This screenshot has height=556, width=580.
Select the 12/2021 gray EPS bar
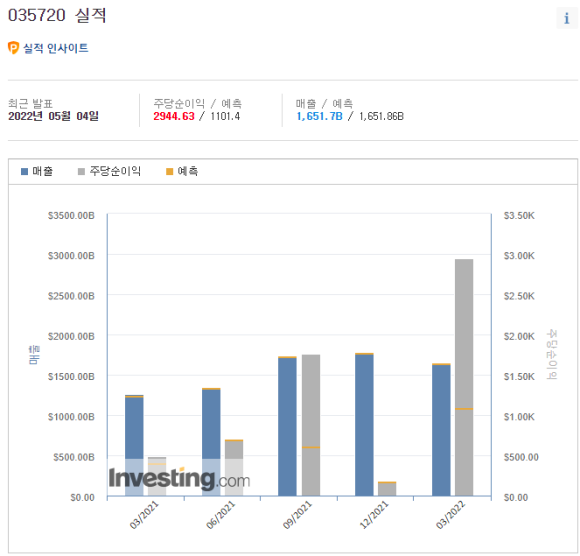pos(387,489)
